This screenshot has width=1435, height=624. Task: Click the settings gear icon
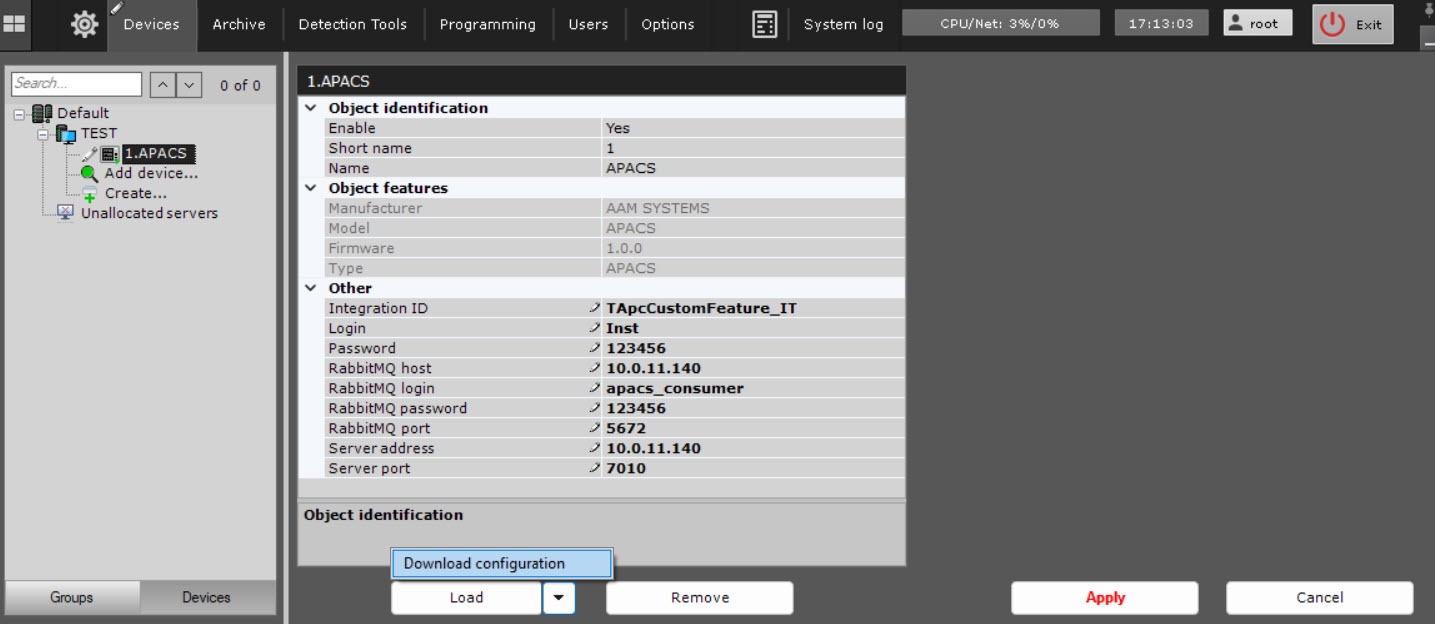[x=84, y=25]
